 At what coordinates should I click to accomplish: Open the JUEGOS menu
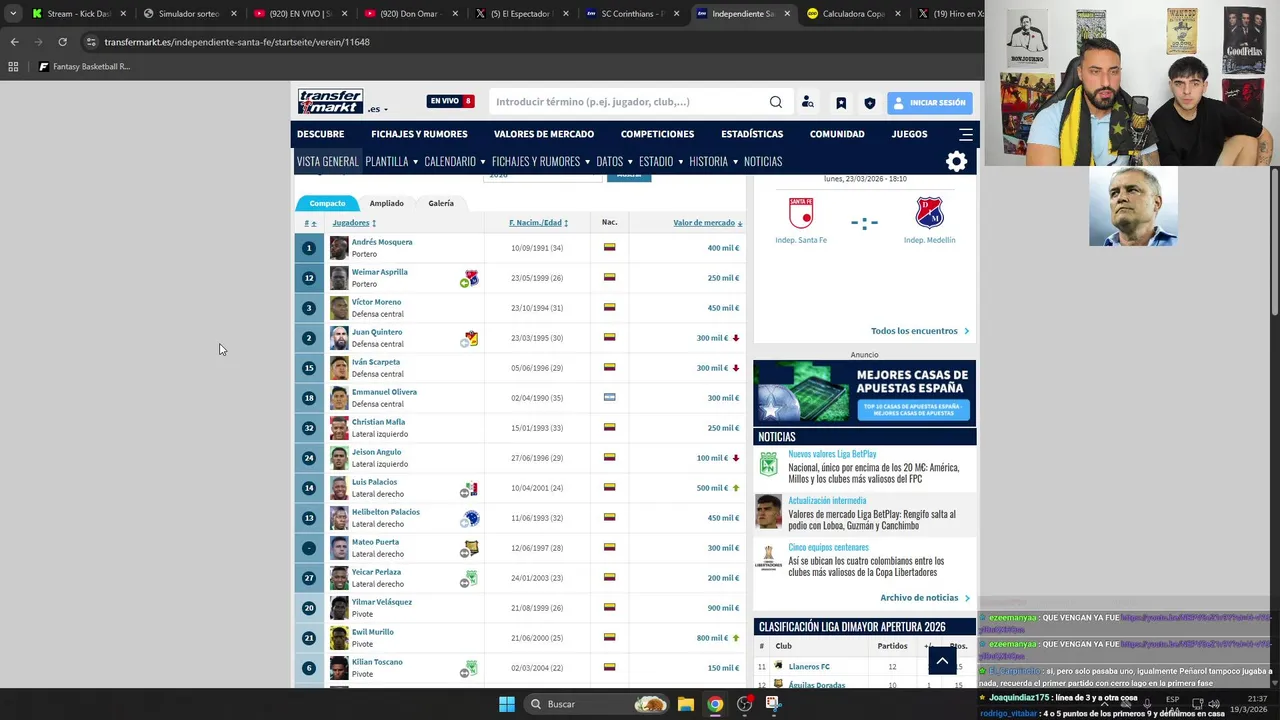tap(909, 134)
